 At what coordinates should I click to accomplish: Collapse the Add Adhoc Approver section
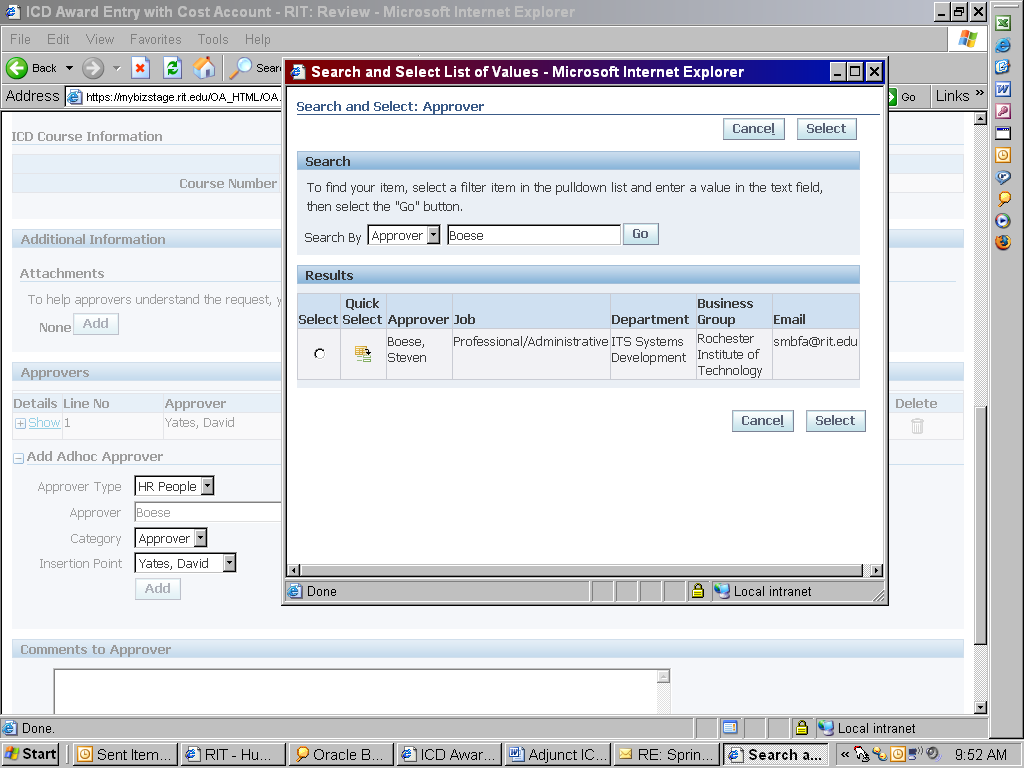19,457
